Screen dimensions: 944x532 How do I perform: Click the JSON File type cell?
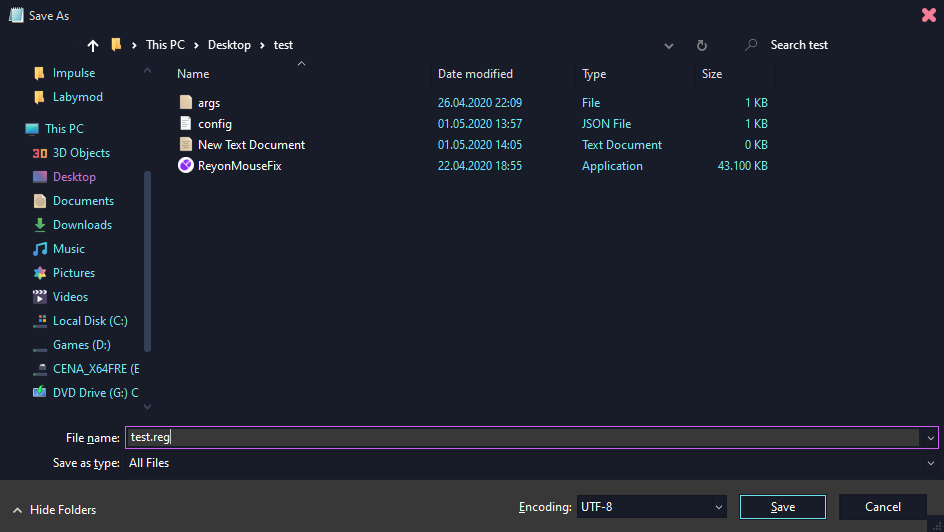coord(606,124)
